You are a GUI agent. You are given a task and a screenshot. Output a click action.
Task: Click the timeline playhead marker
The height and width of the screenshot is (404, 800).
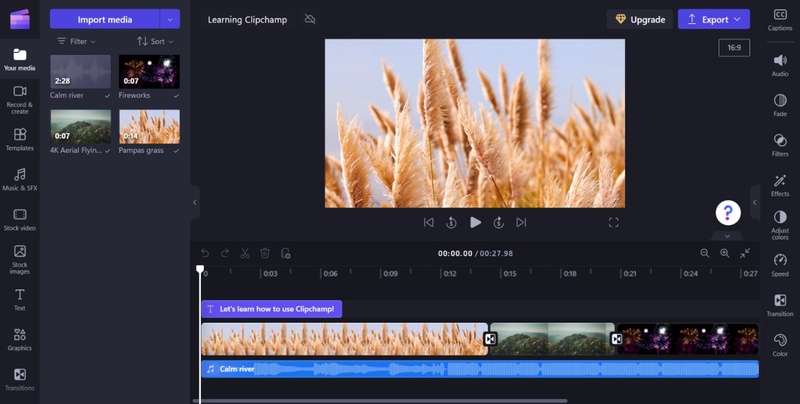coord(200,269)
